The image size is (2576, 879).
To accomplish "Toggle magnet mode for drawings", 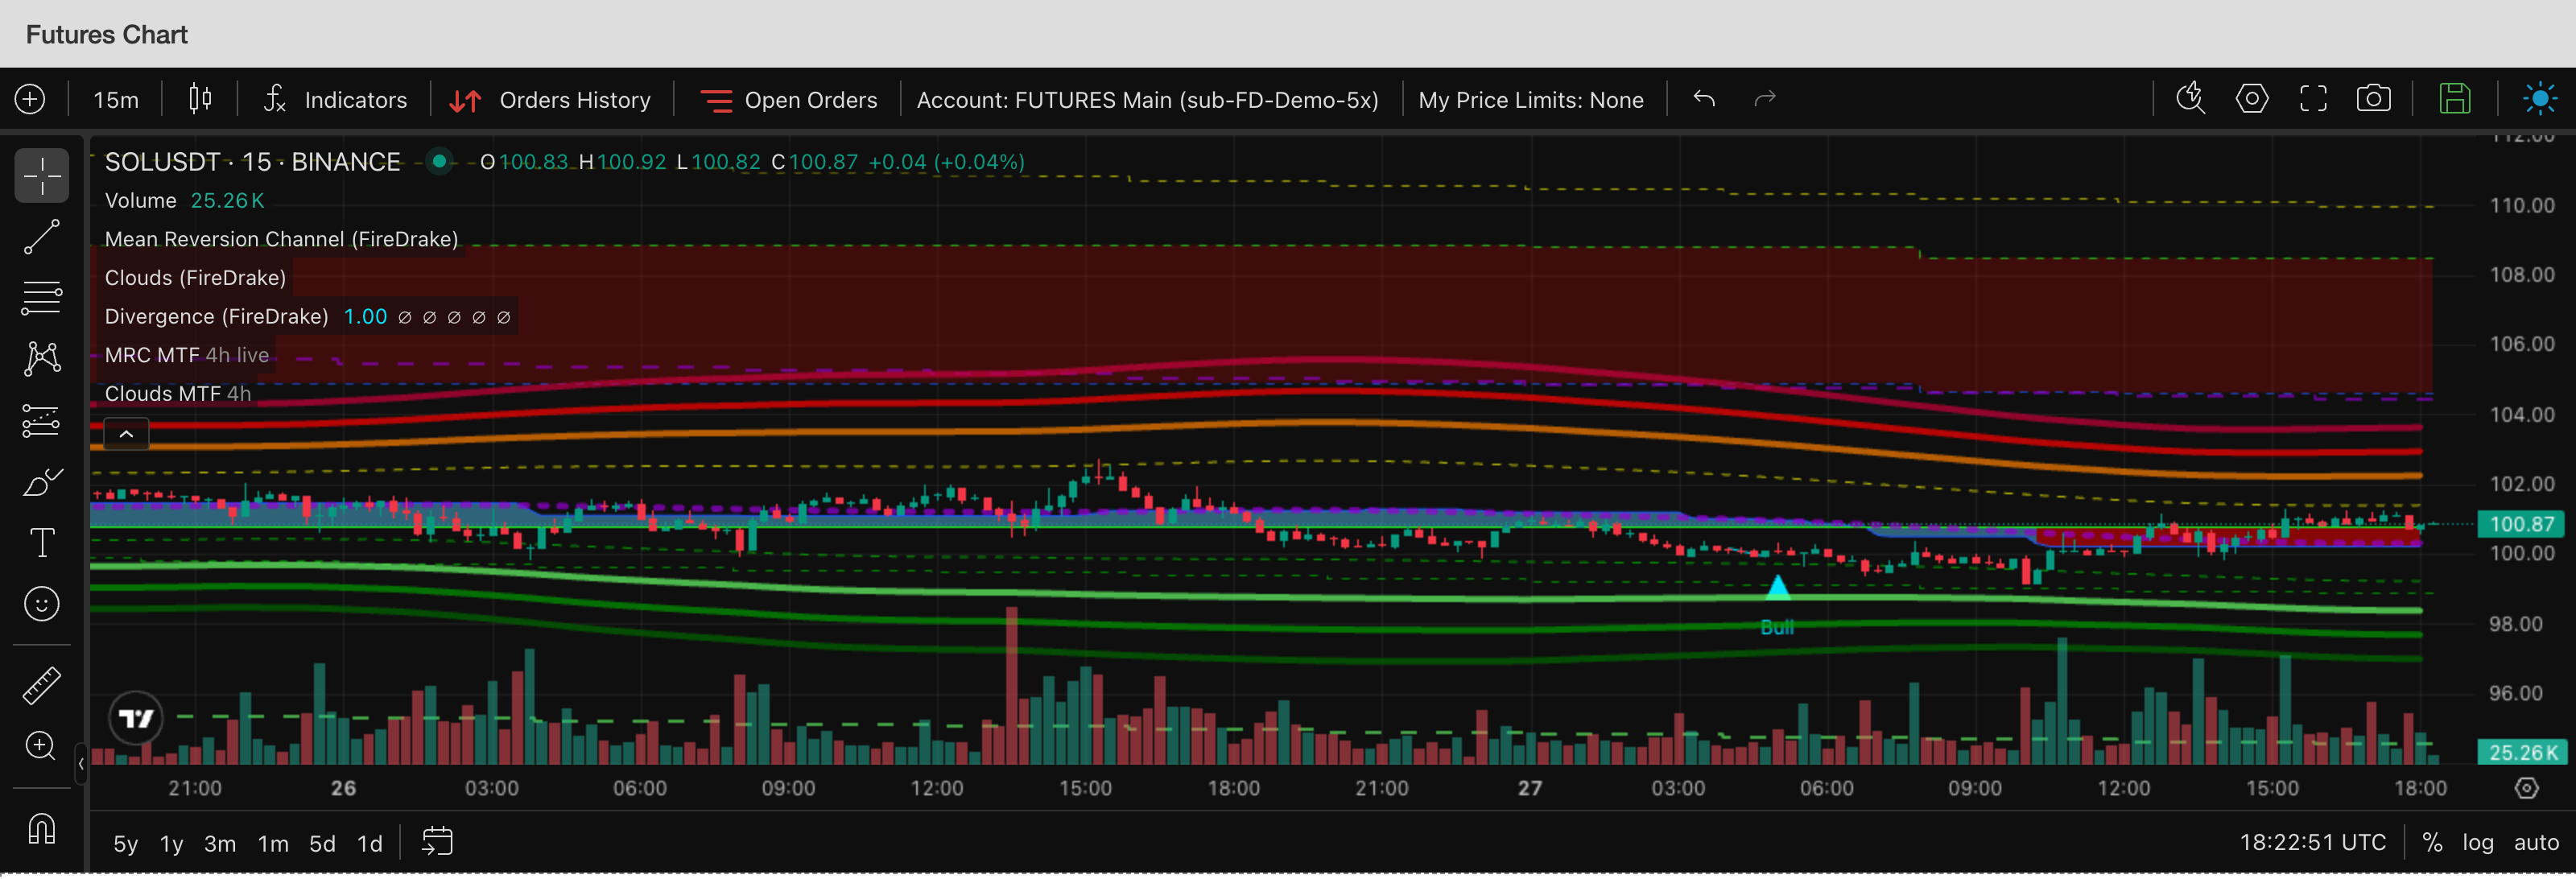I will [42, 829].
